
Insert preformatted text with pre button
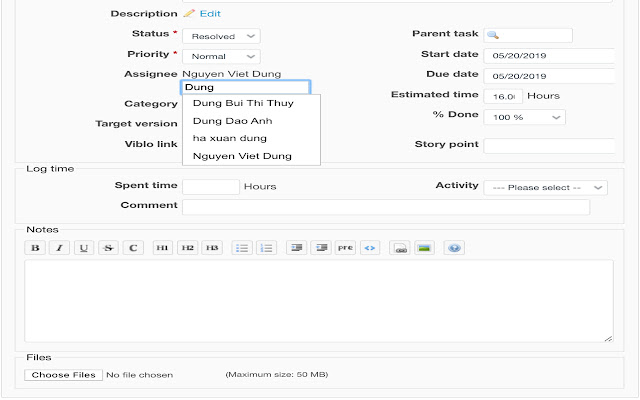point(345,248)
